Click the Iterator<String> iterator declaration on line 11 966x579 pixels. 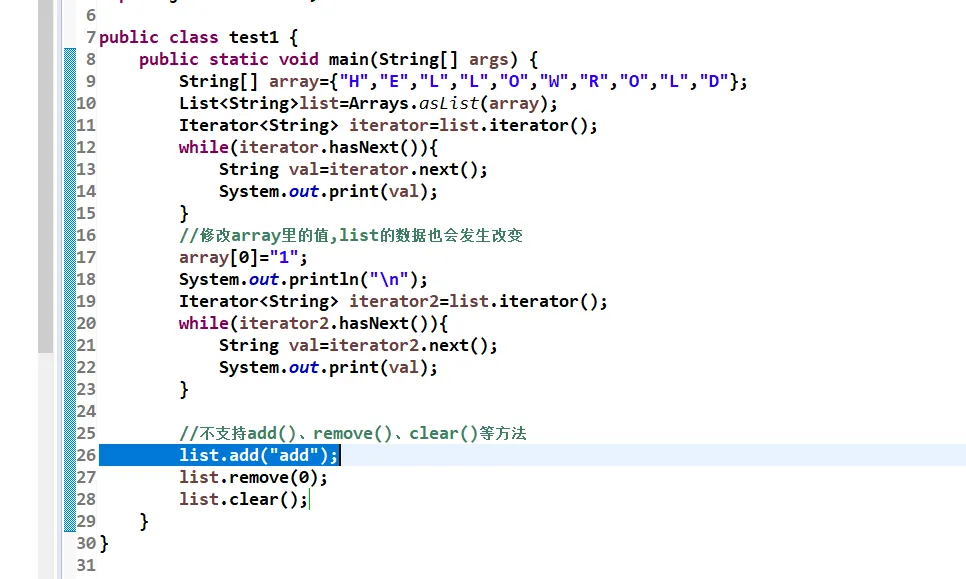(x=388, y=126)
